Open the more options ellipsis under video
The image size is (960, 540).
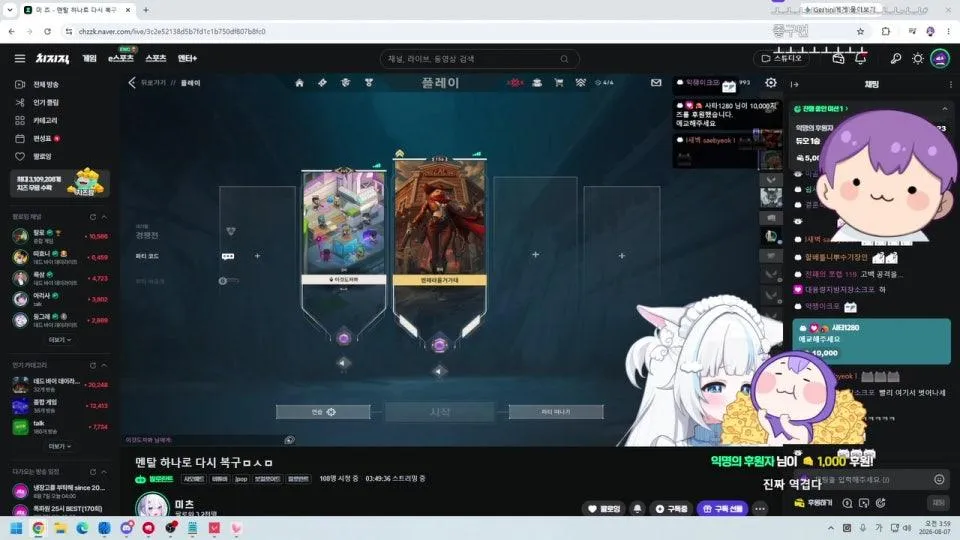[760, 509]
